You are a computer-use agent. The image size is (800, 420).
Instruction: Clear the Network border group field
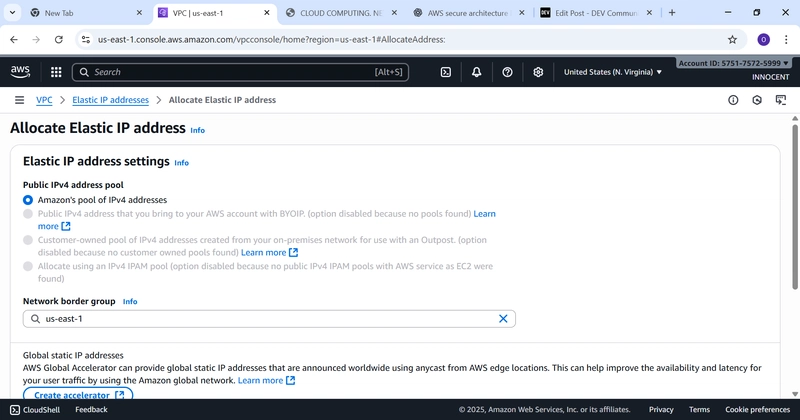(x=503, y=318)
